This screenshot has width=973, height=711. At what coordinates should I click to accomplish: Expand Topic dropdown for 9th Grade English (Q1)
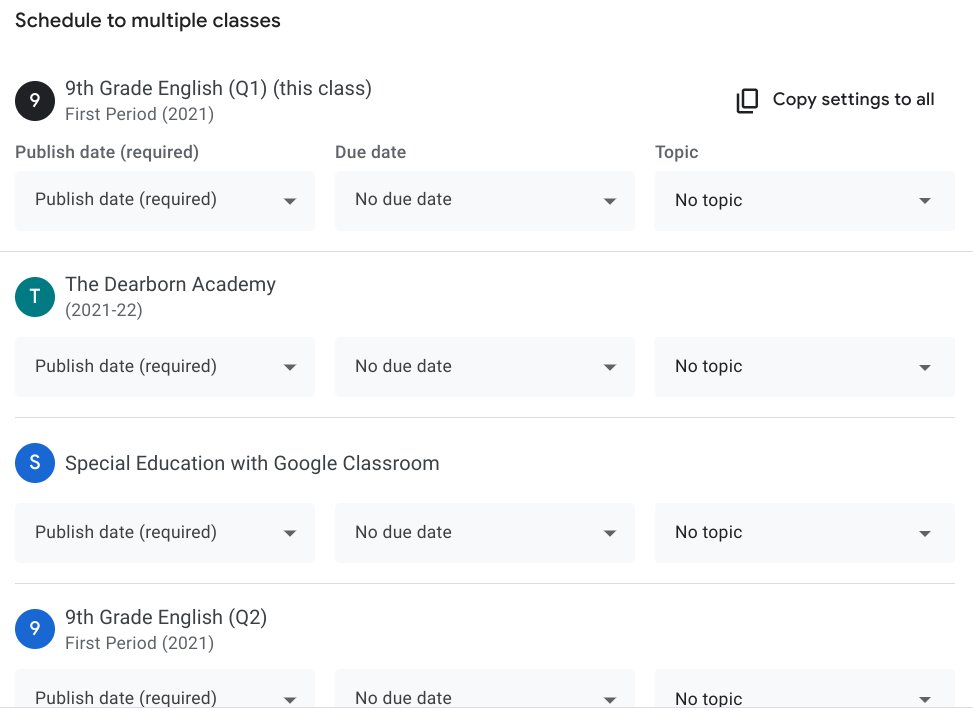805,200
